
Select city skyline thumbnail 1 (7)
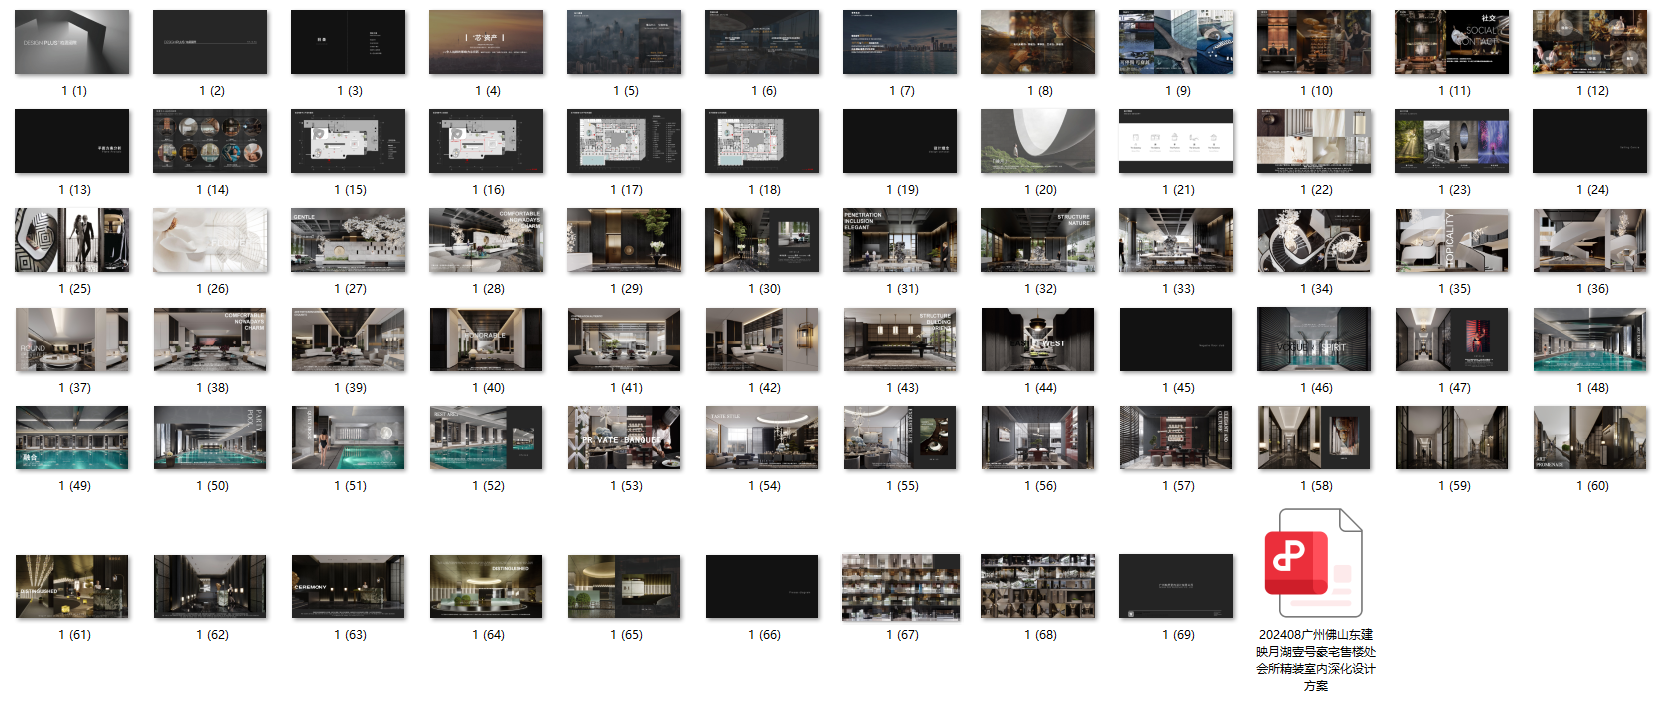coord(900,42)
